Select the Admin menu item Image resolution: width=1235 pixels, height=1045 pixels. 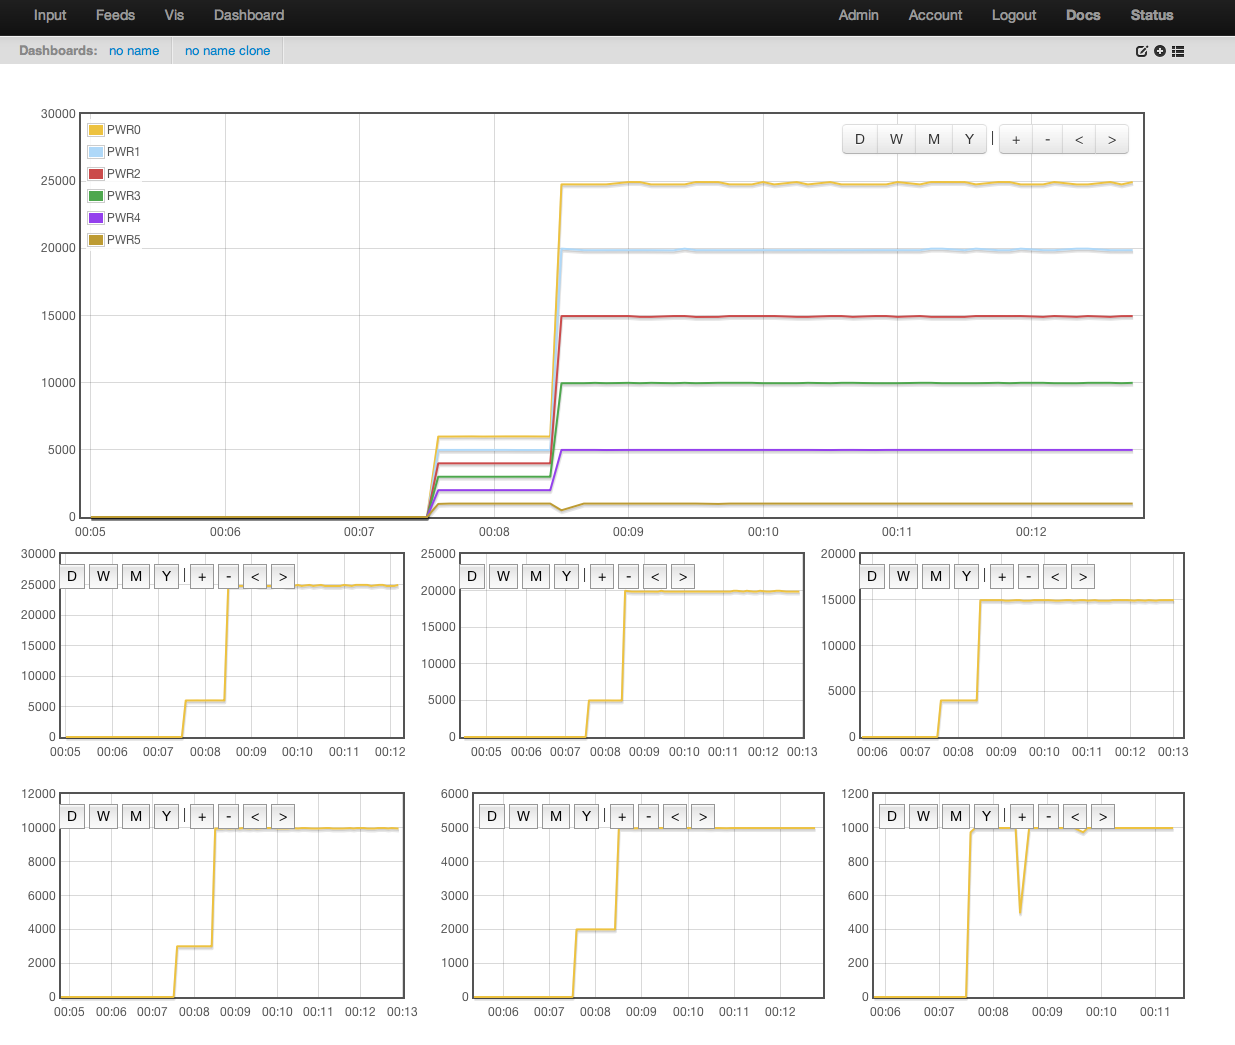point(858,16)
